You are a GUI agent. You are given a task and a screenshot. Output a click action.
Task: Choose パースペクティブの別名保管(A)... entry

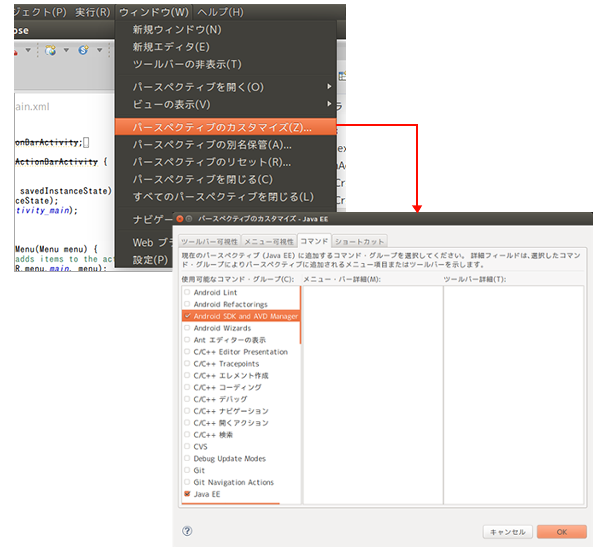coord(226,145)
